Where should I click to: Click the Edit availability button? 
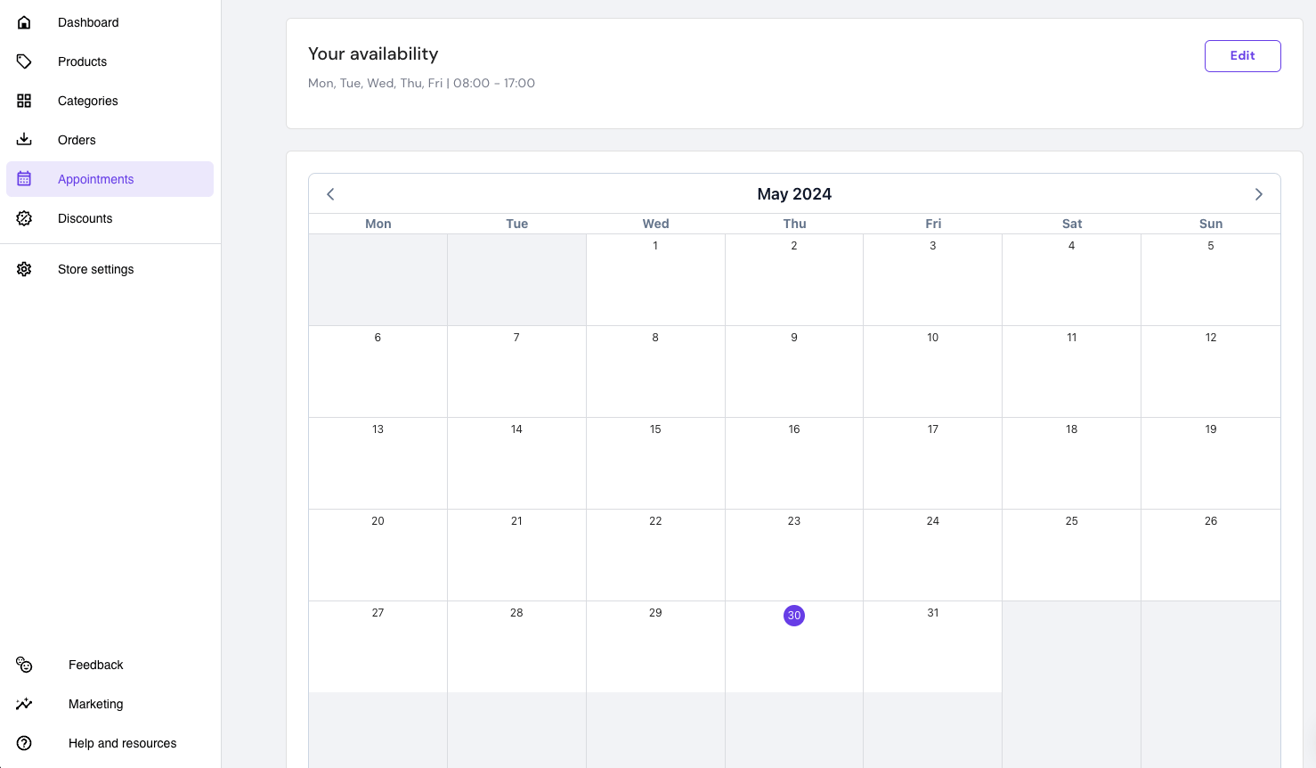[x=1242, y=56]
